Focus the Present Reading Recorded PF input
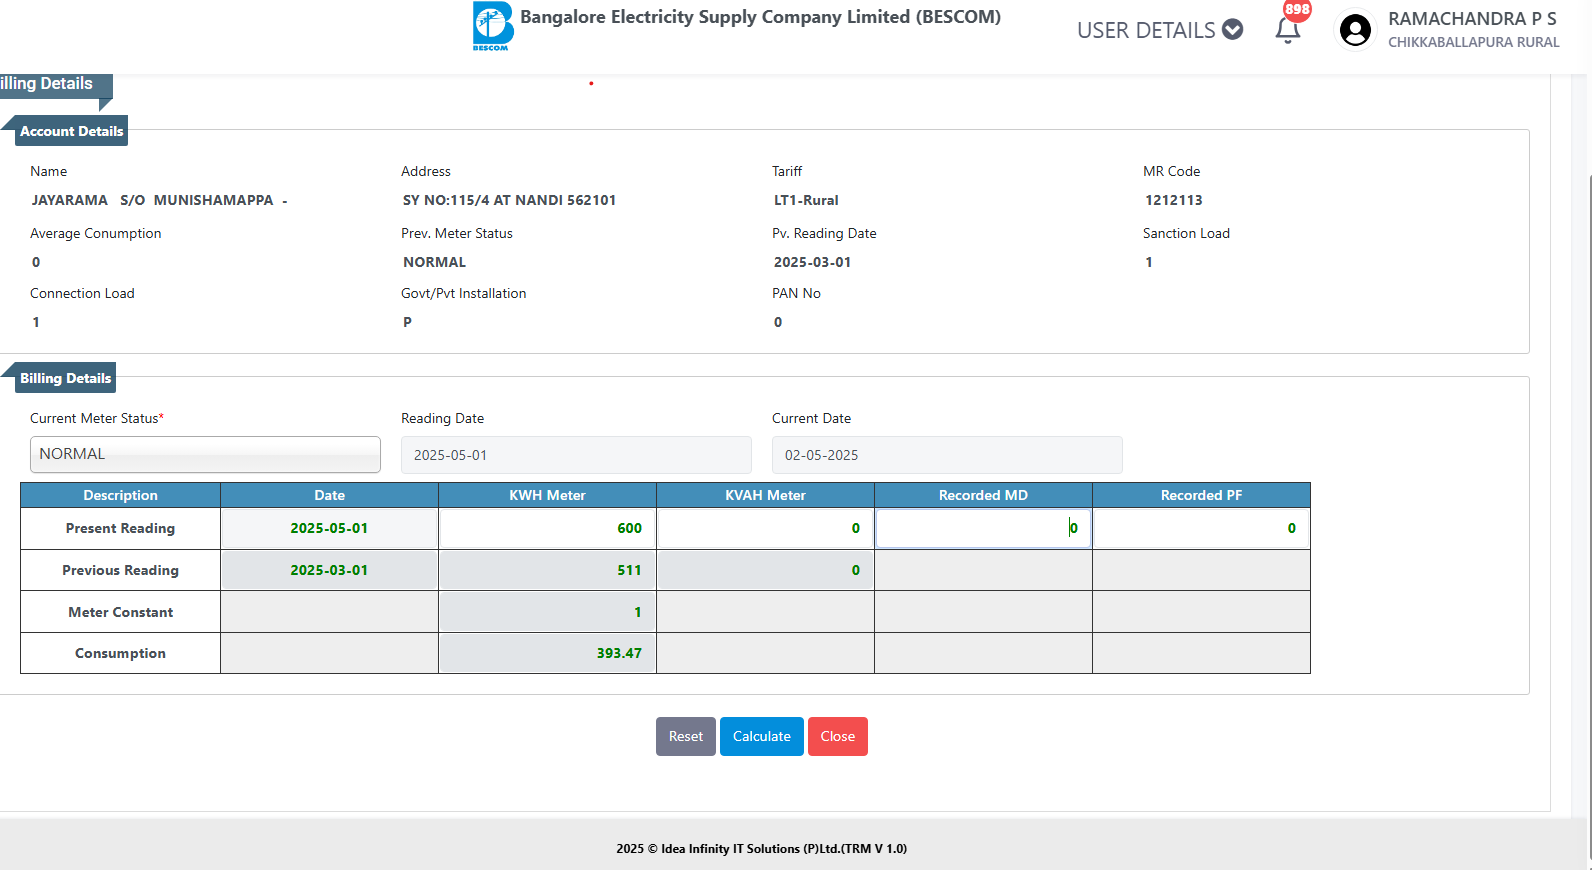This screenshot has width=1592, height=870. coord(1201,528)
